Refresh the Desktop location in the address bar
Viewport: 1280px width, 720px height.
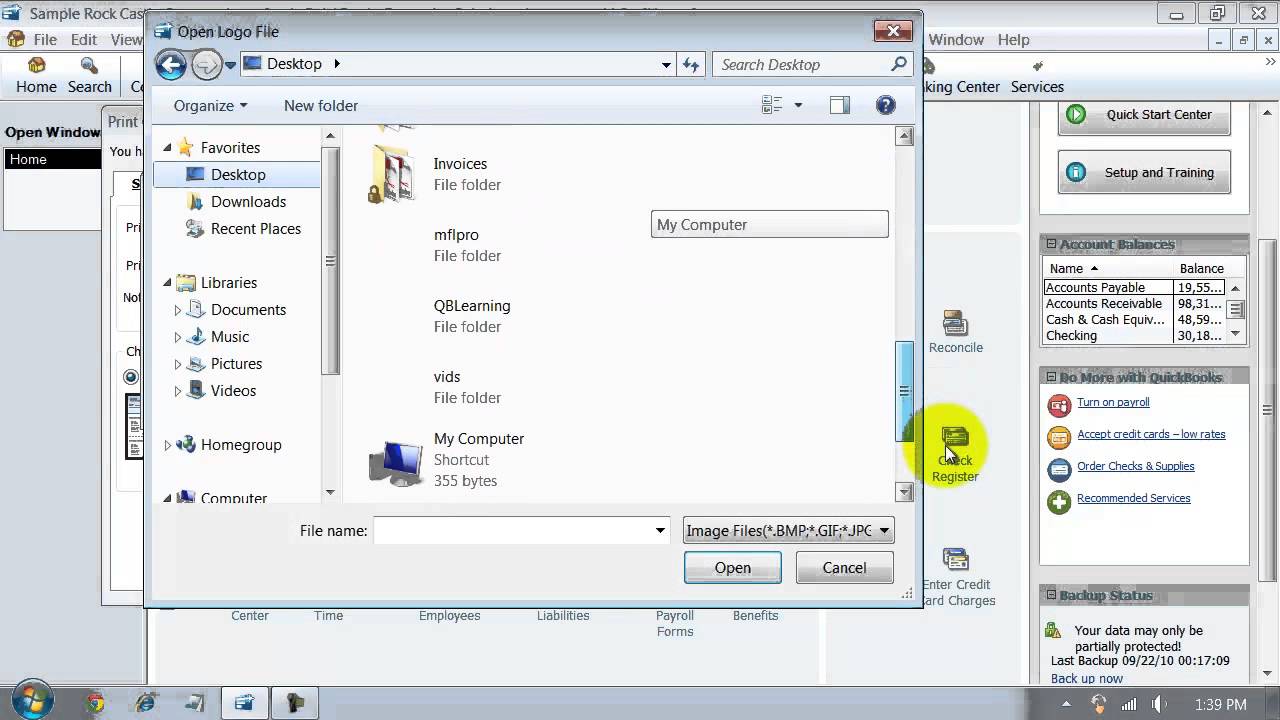click(x=691, y=65)
